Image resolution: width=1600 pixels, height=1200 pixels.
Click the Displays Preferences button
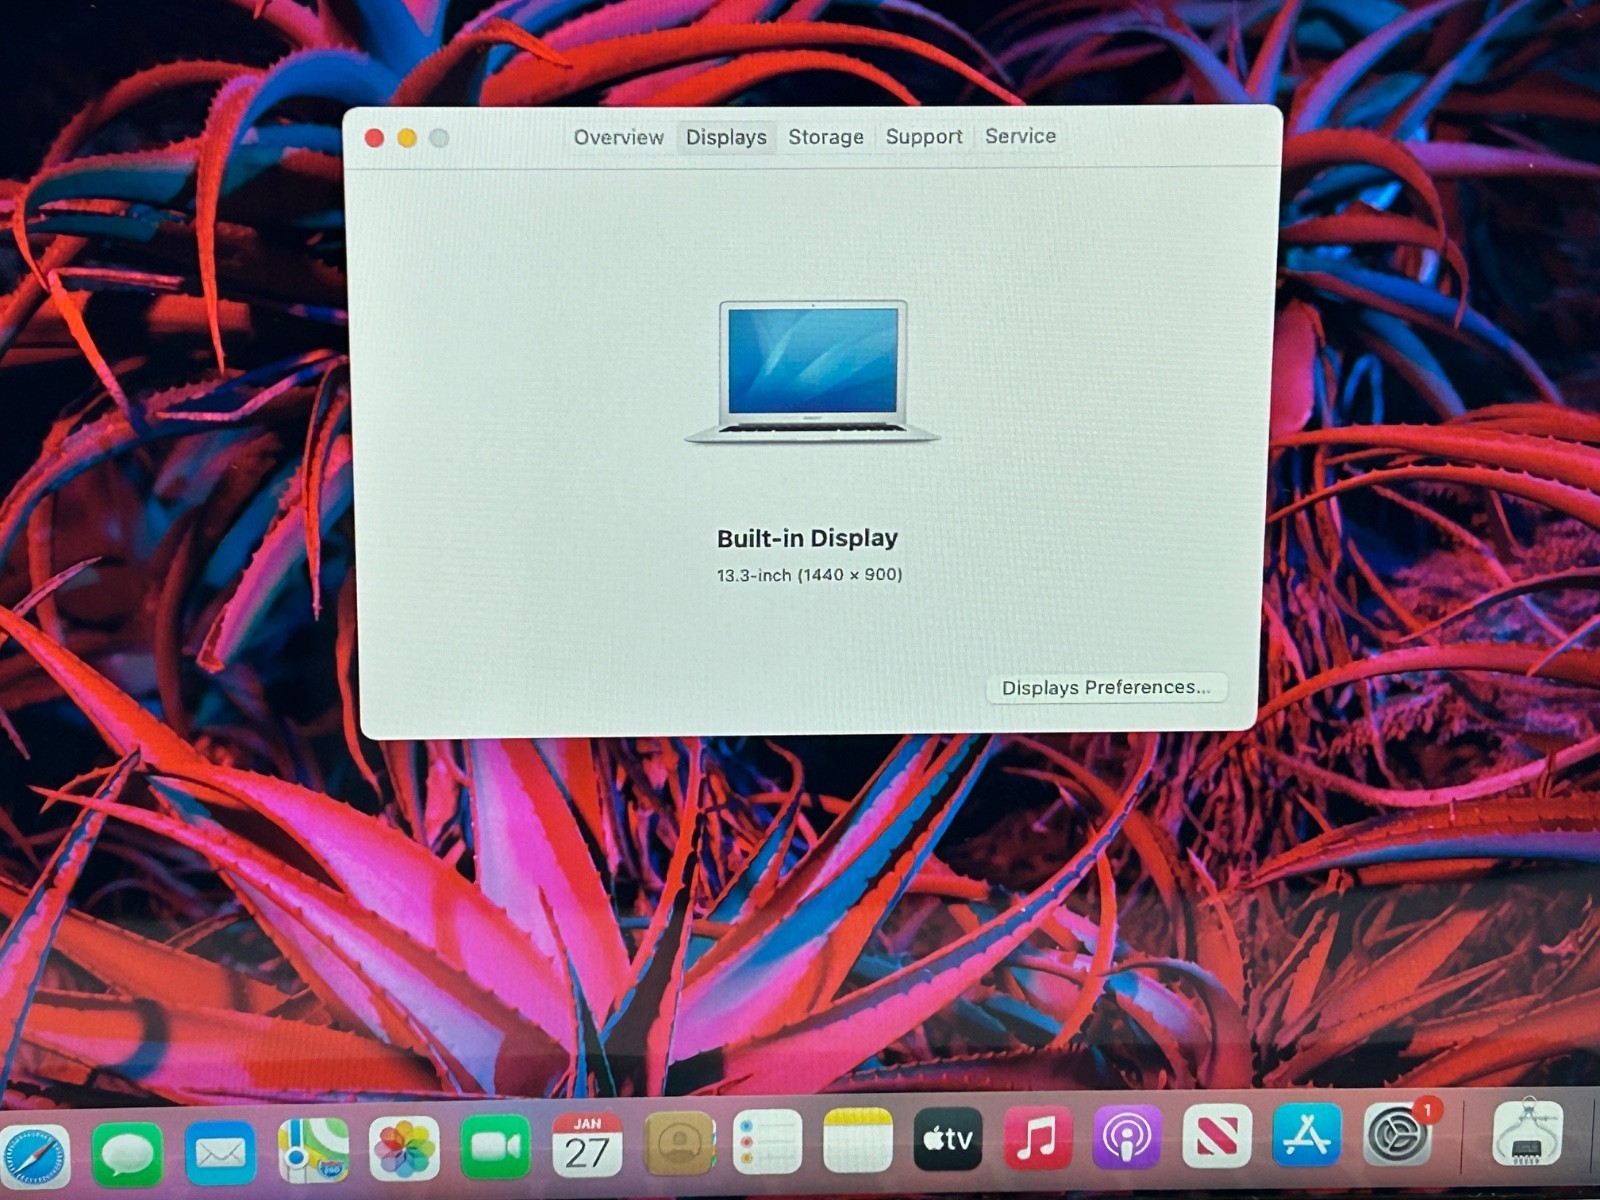[1105, 688]
